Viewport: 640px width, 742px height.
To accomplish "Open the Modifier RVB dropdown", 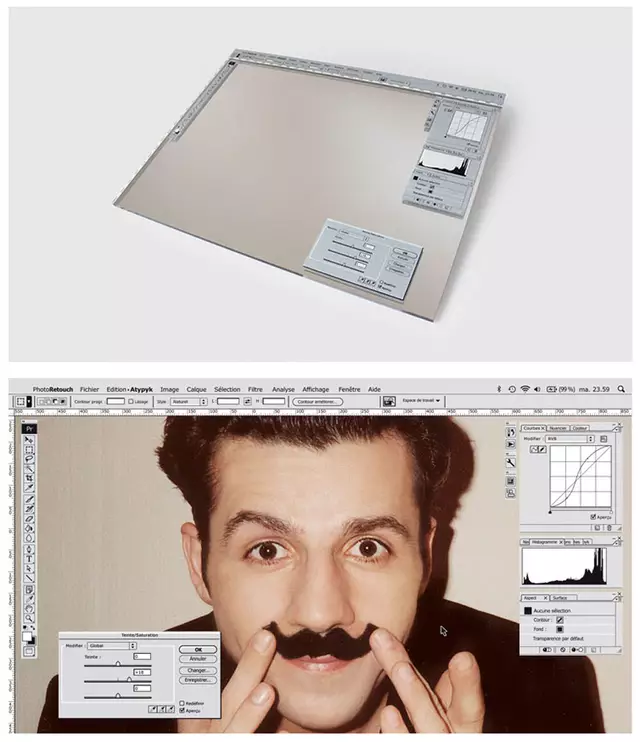I will (x=570, y=439).
